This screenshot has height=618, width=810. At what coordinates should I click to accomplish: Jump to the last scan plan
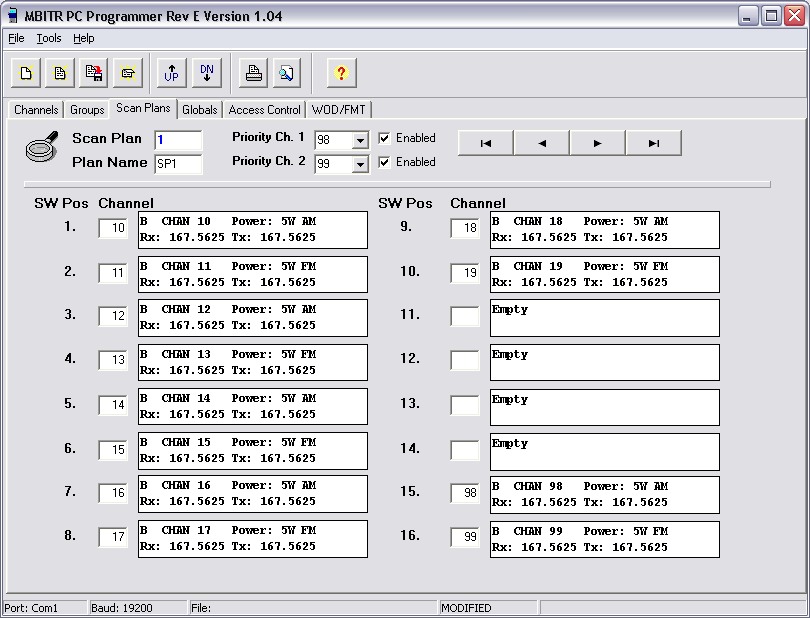[x=654, y=143]
